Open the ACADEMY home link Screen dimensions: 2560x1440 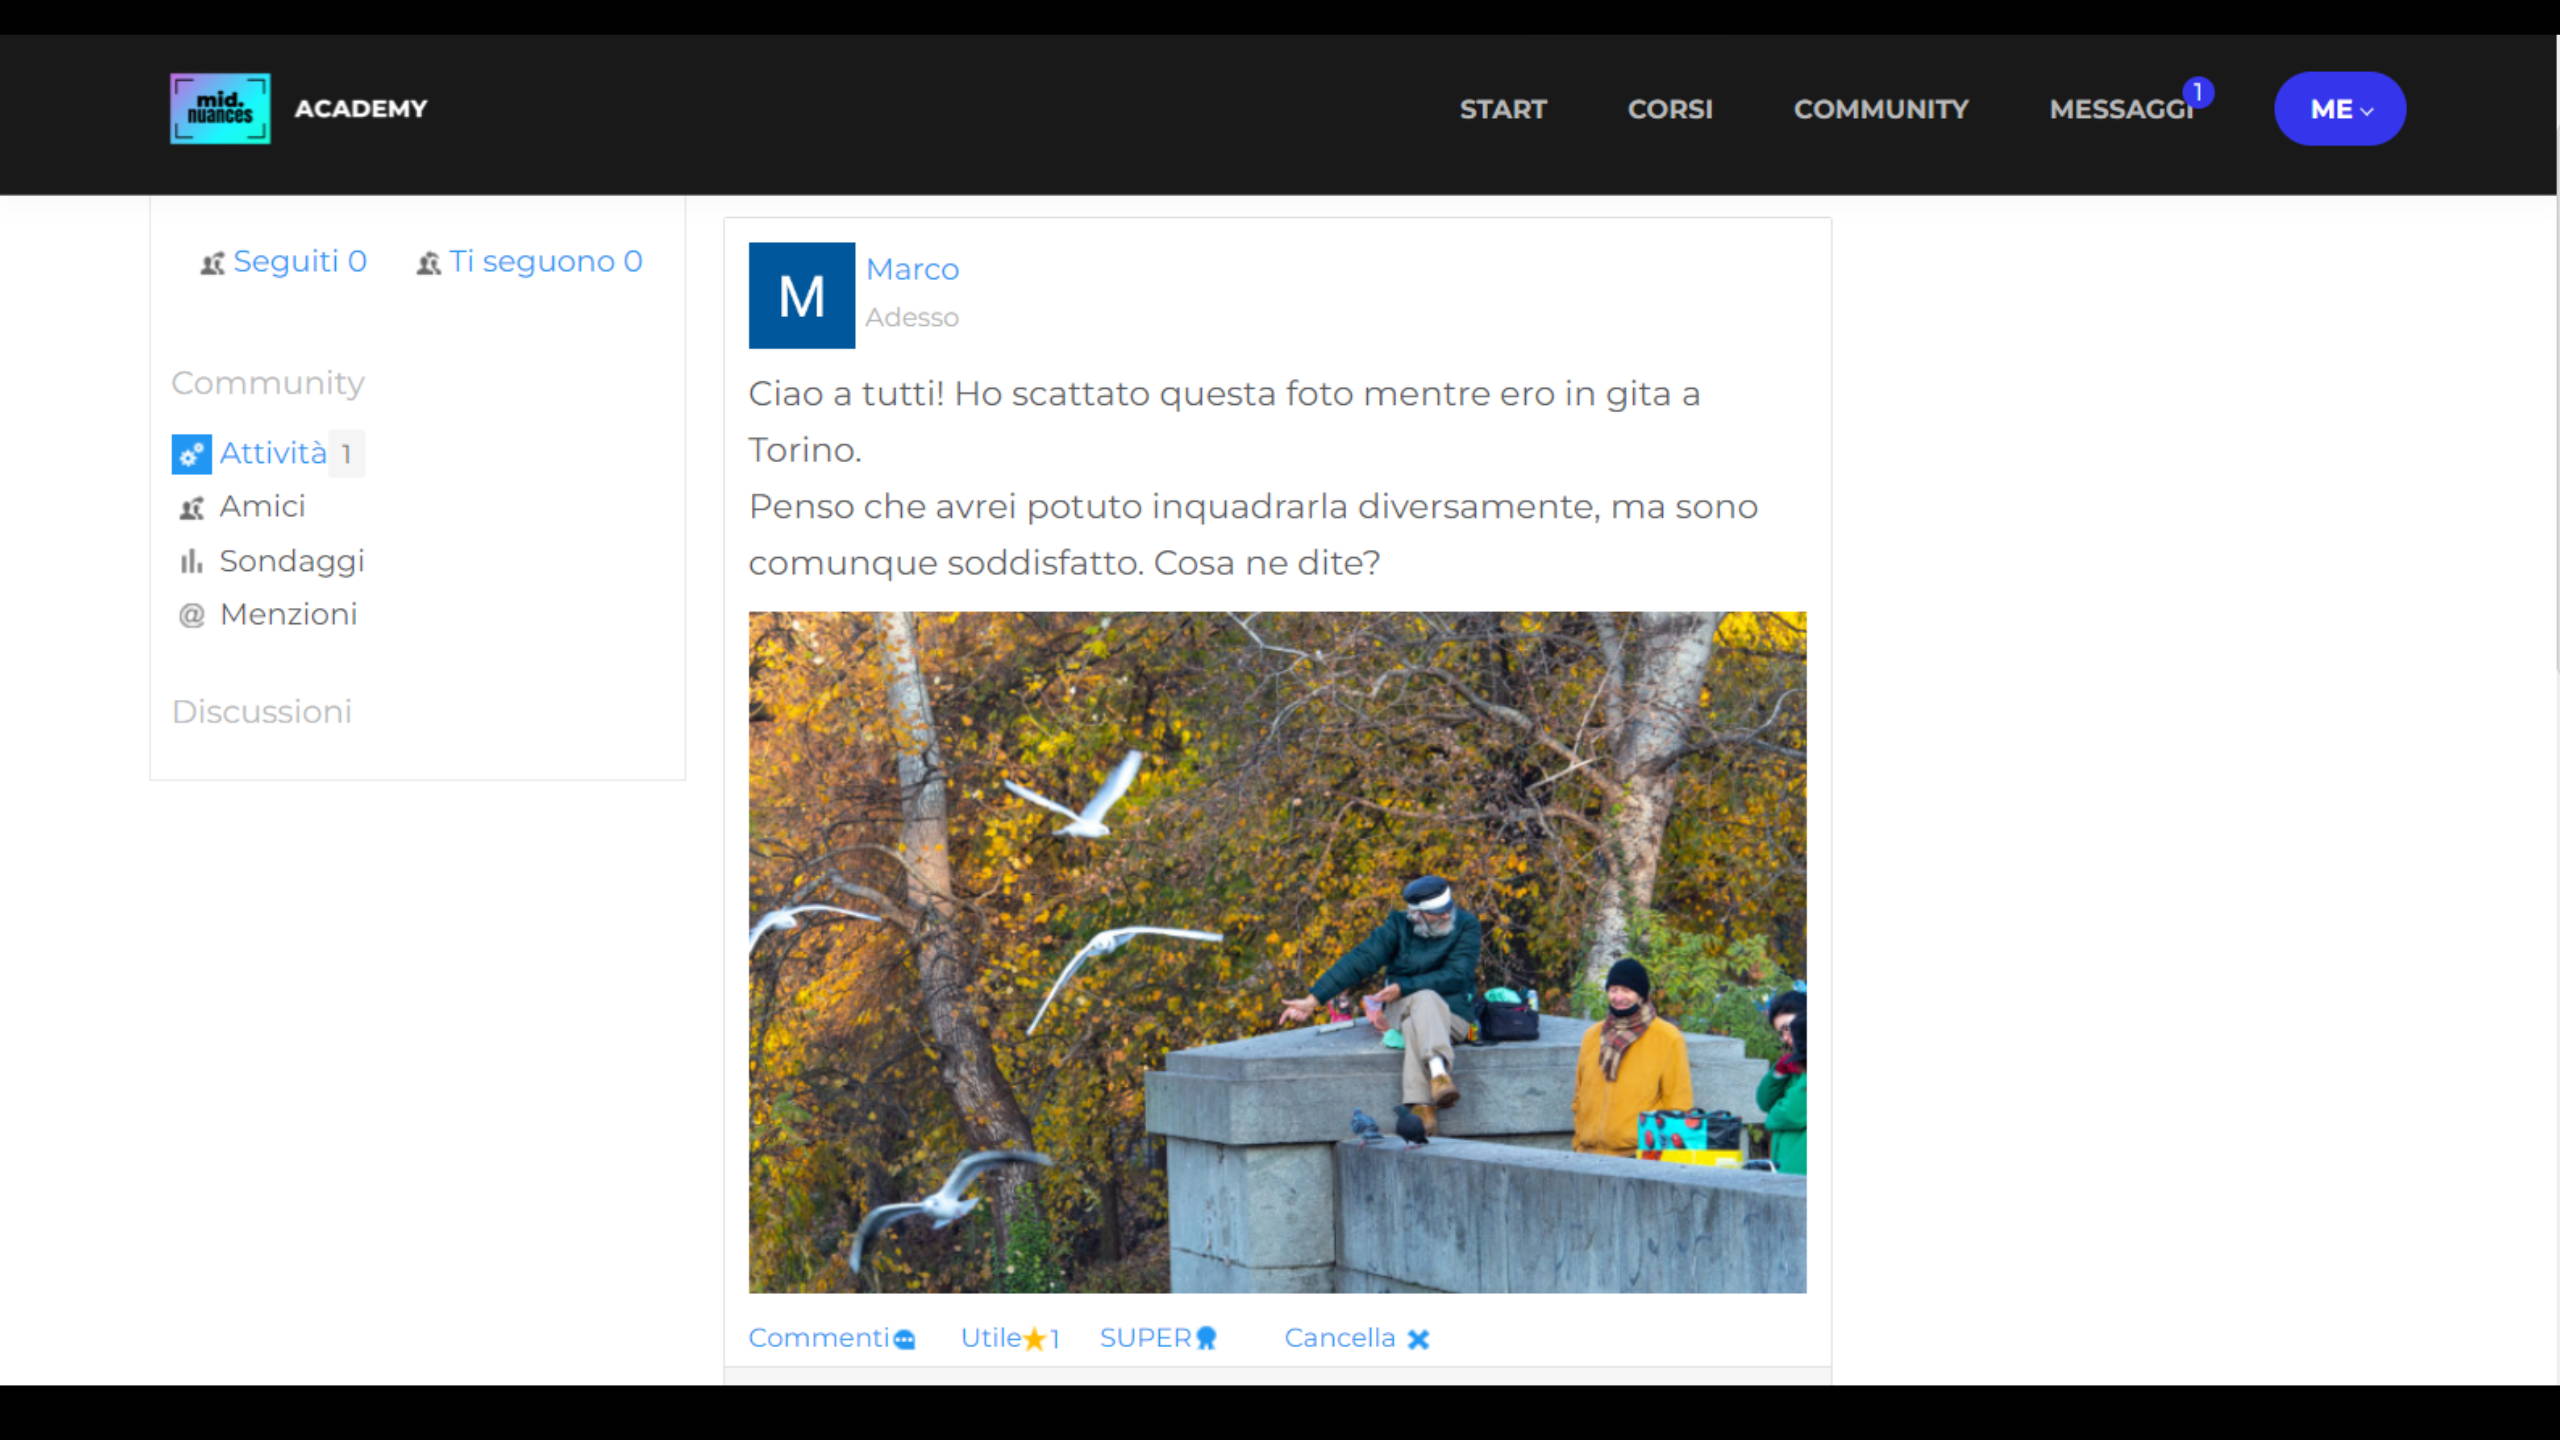point(360,108)
